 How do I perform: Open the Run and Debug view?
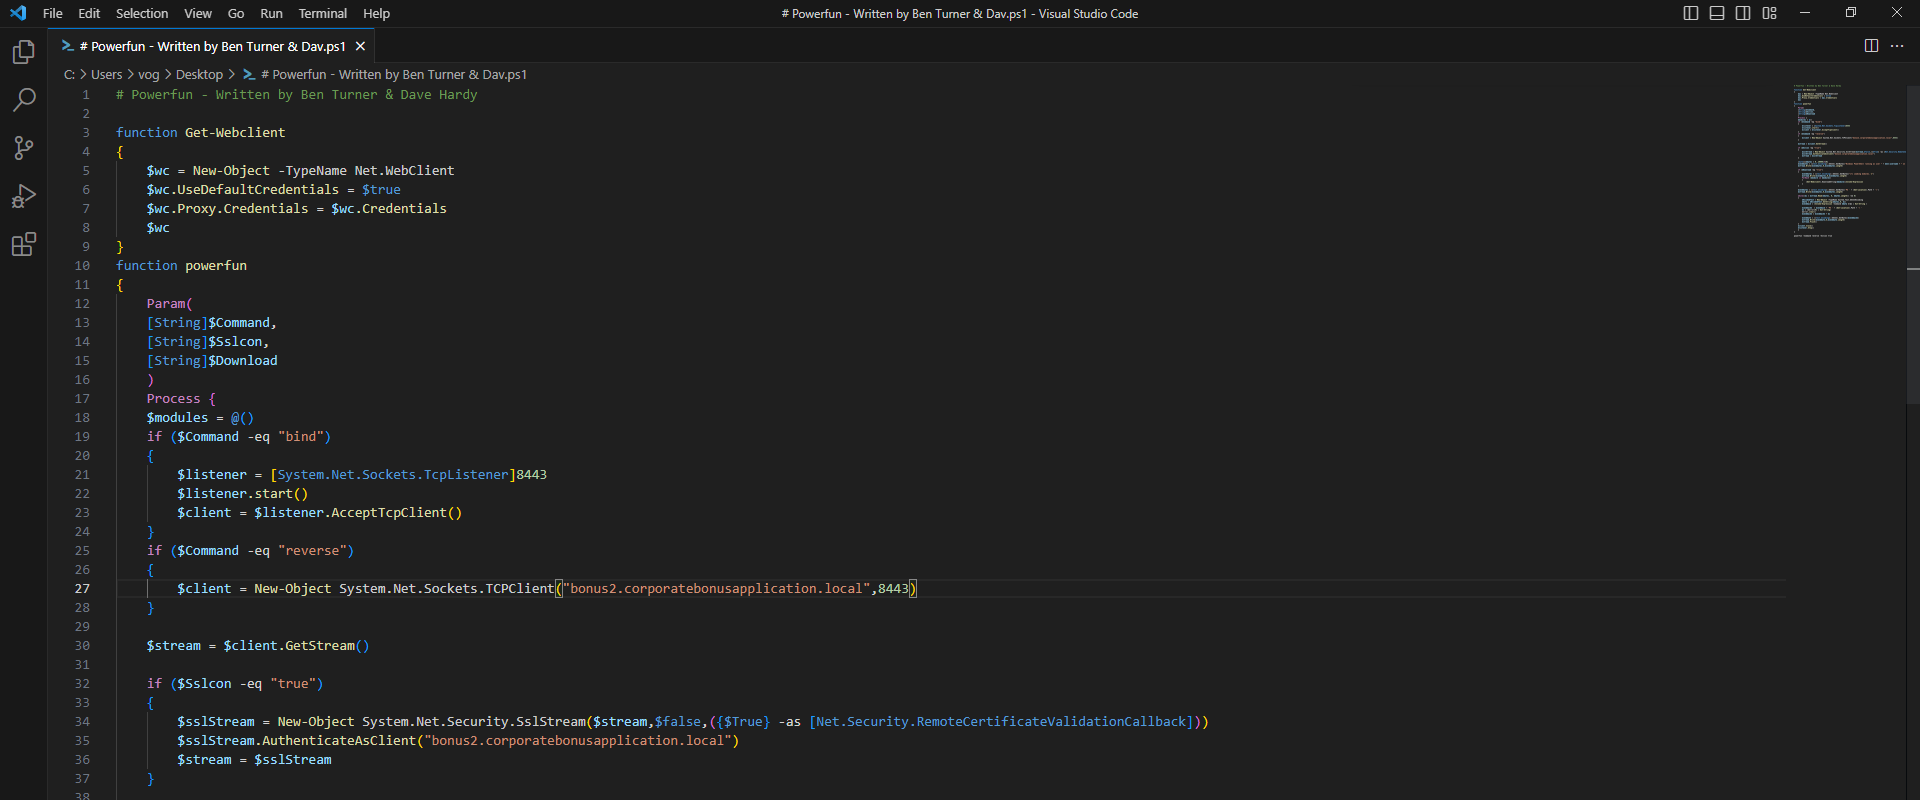(24, 196)
